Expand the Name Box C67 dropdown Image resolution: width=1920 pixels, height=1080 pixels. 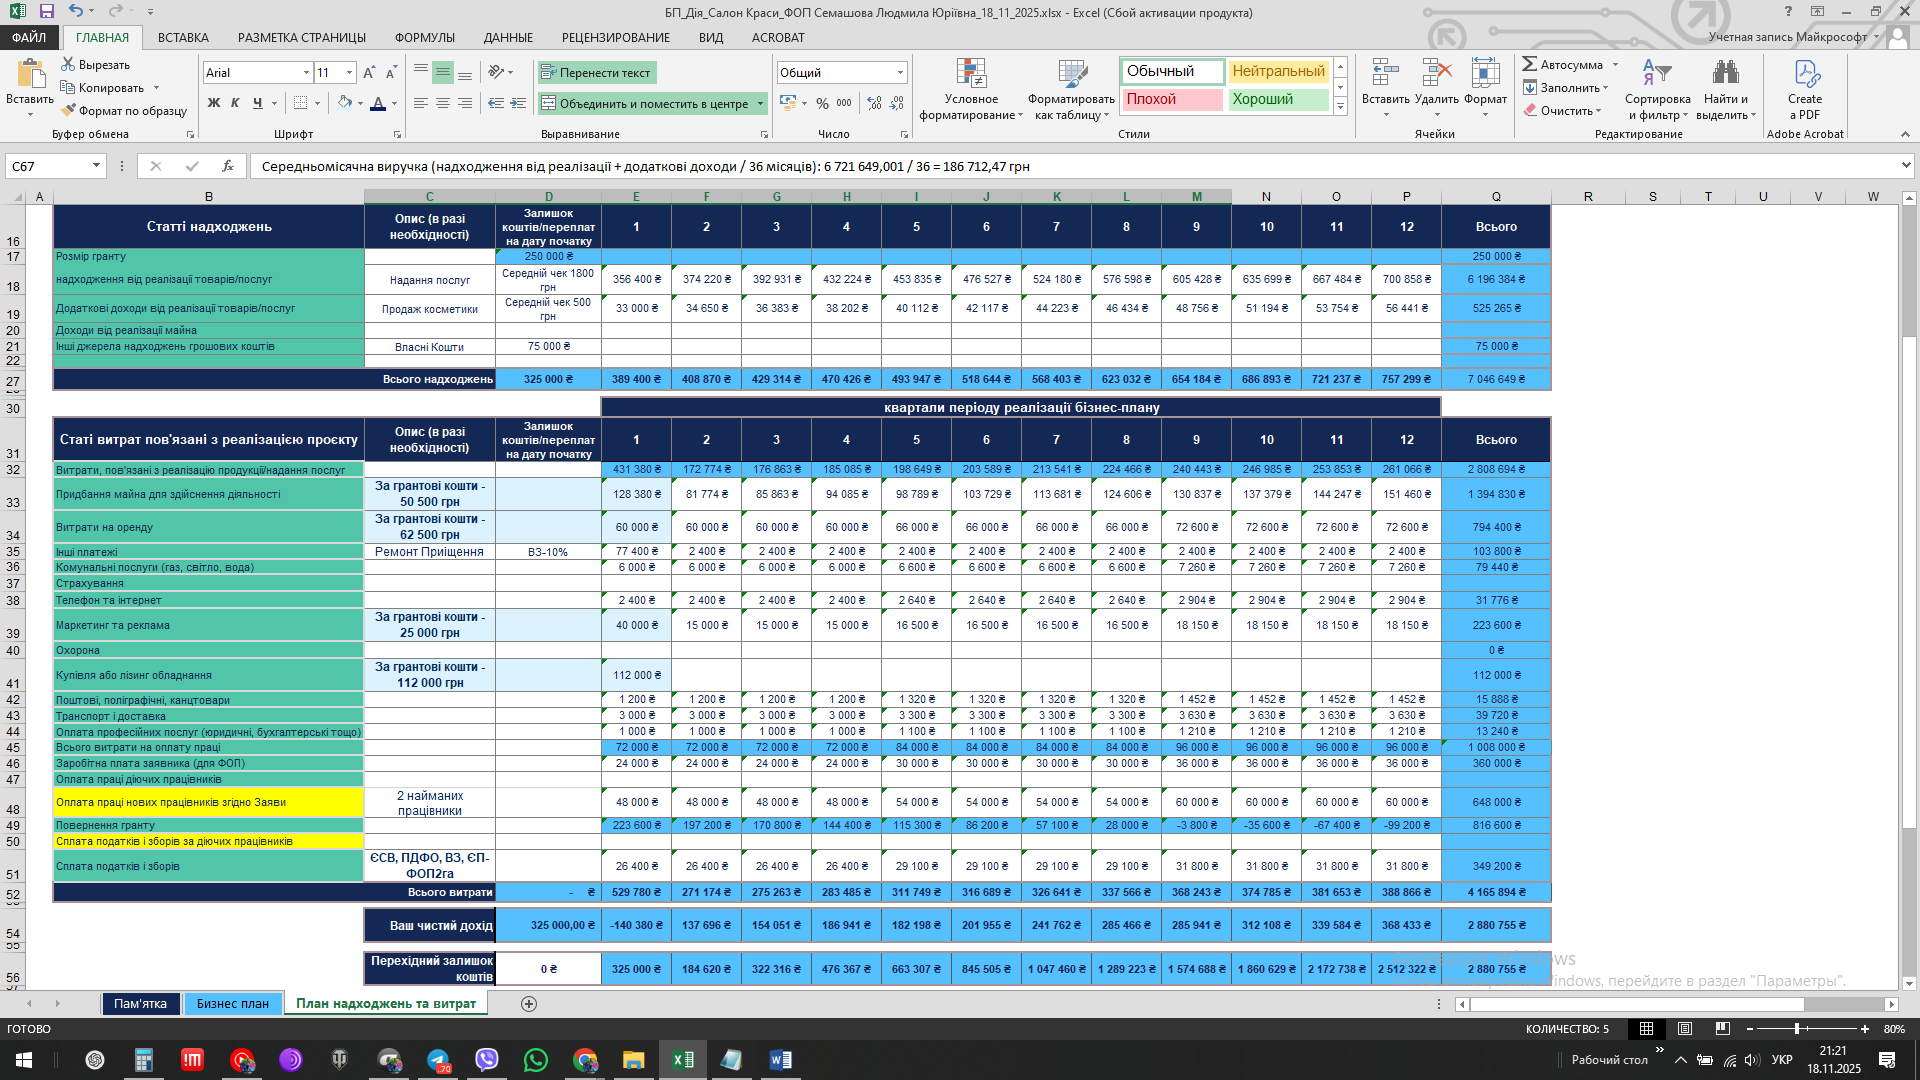96,166
